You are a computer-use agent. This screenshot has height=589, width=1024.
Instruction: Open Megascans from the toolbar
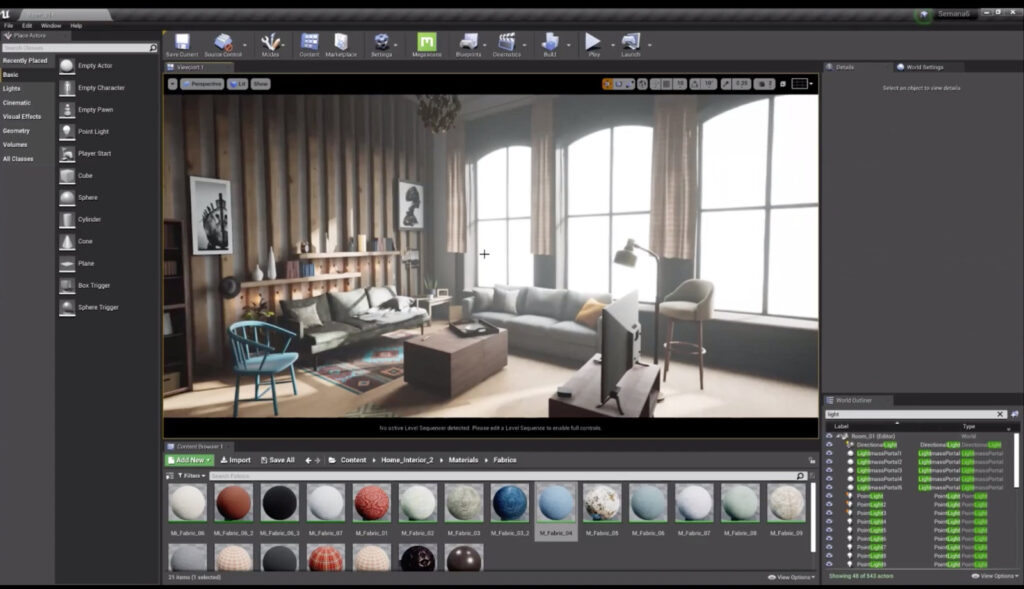point(426,42)
